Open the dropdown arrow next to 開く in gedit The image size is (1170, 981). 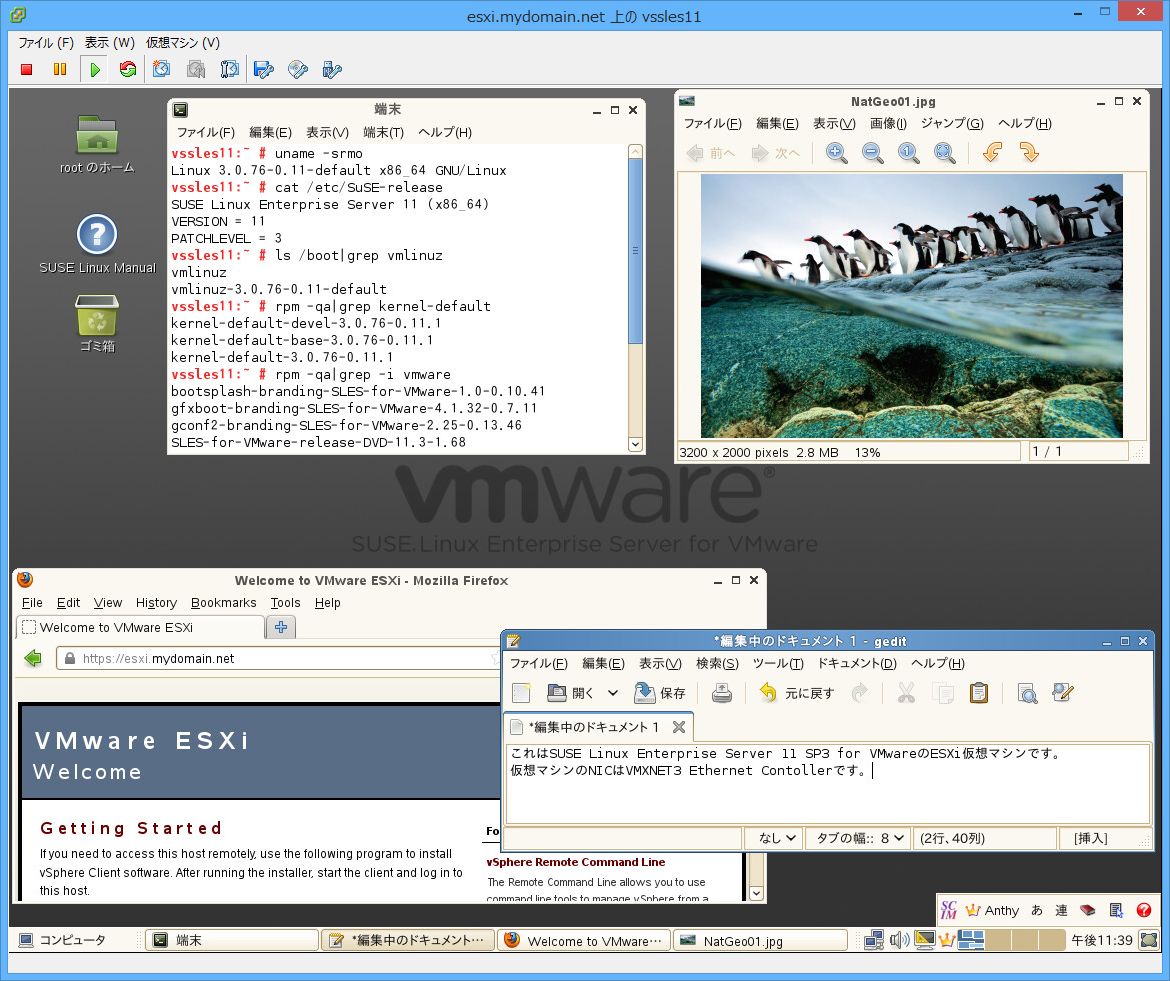coord(613,693)
